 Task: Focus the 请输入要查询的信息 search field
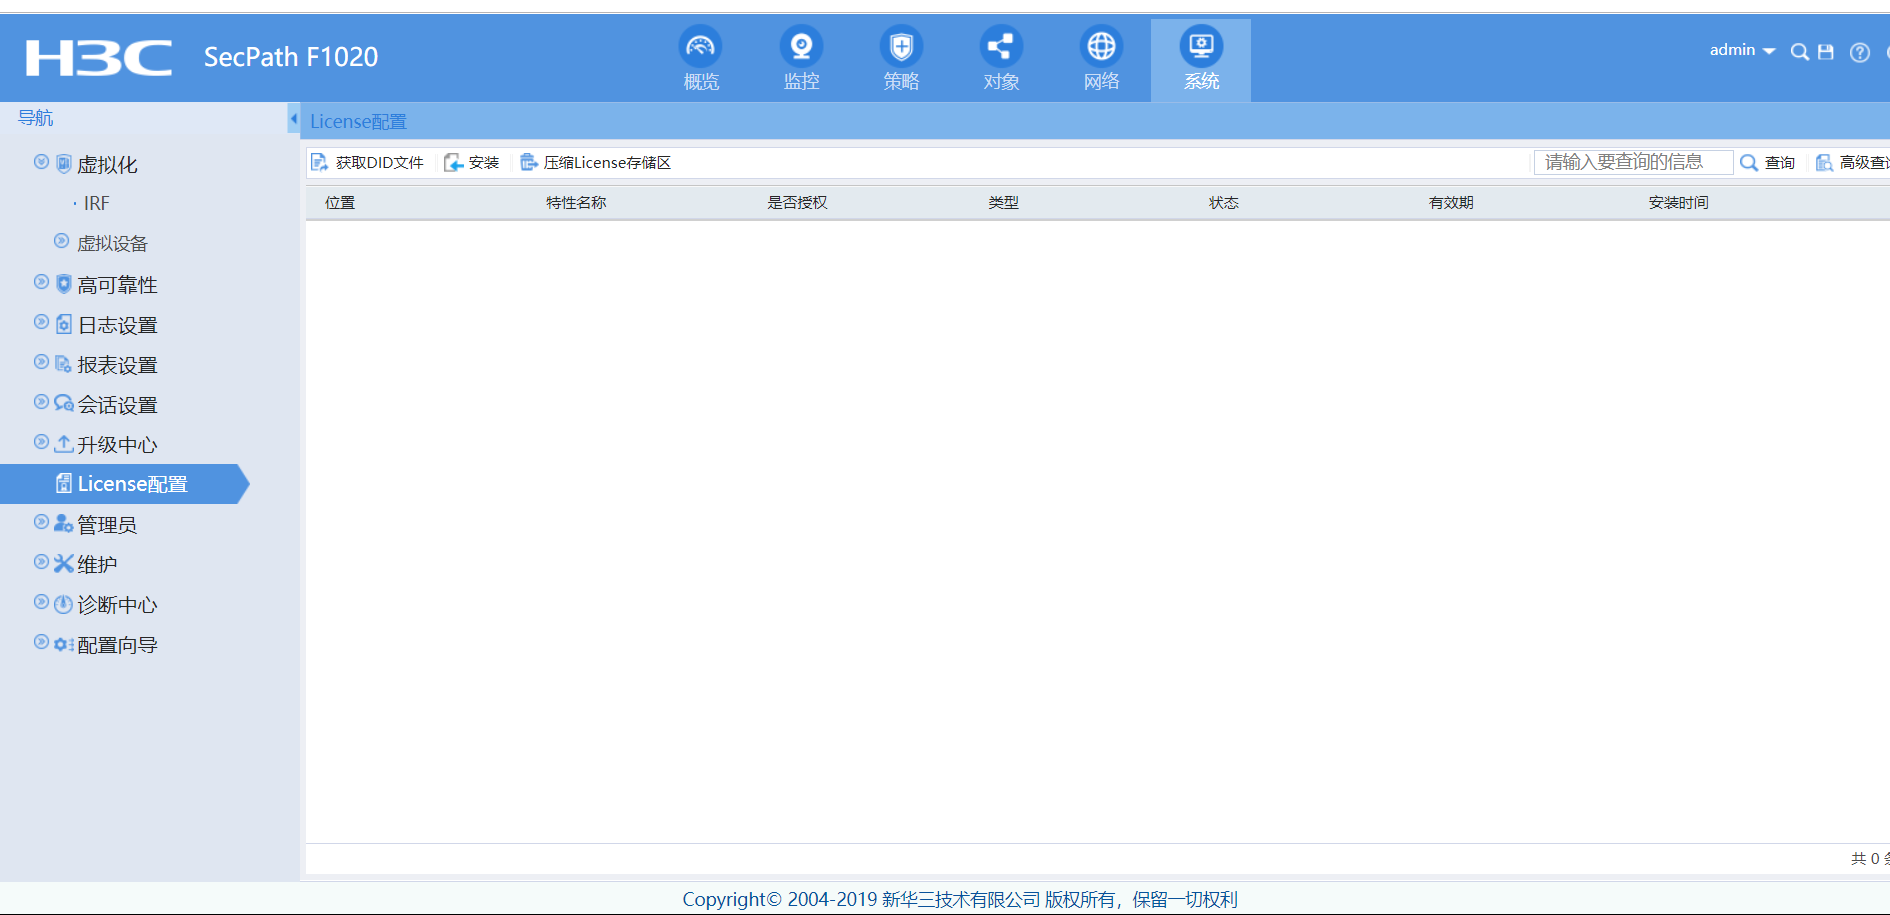[1634, 162]
